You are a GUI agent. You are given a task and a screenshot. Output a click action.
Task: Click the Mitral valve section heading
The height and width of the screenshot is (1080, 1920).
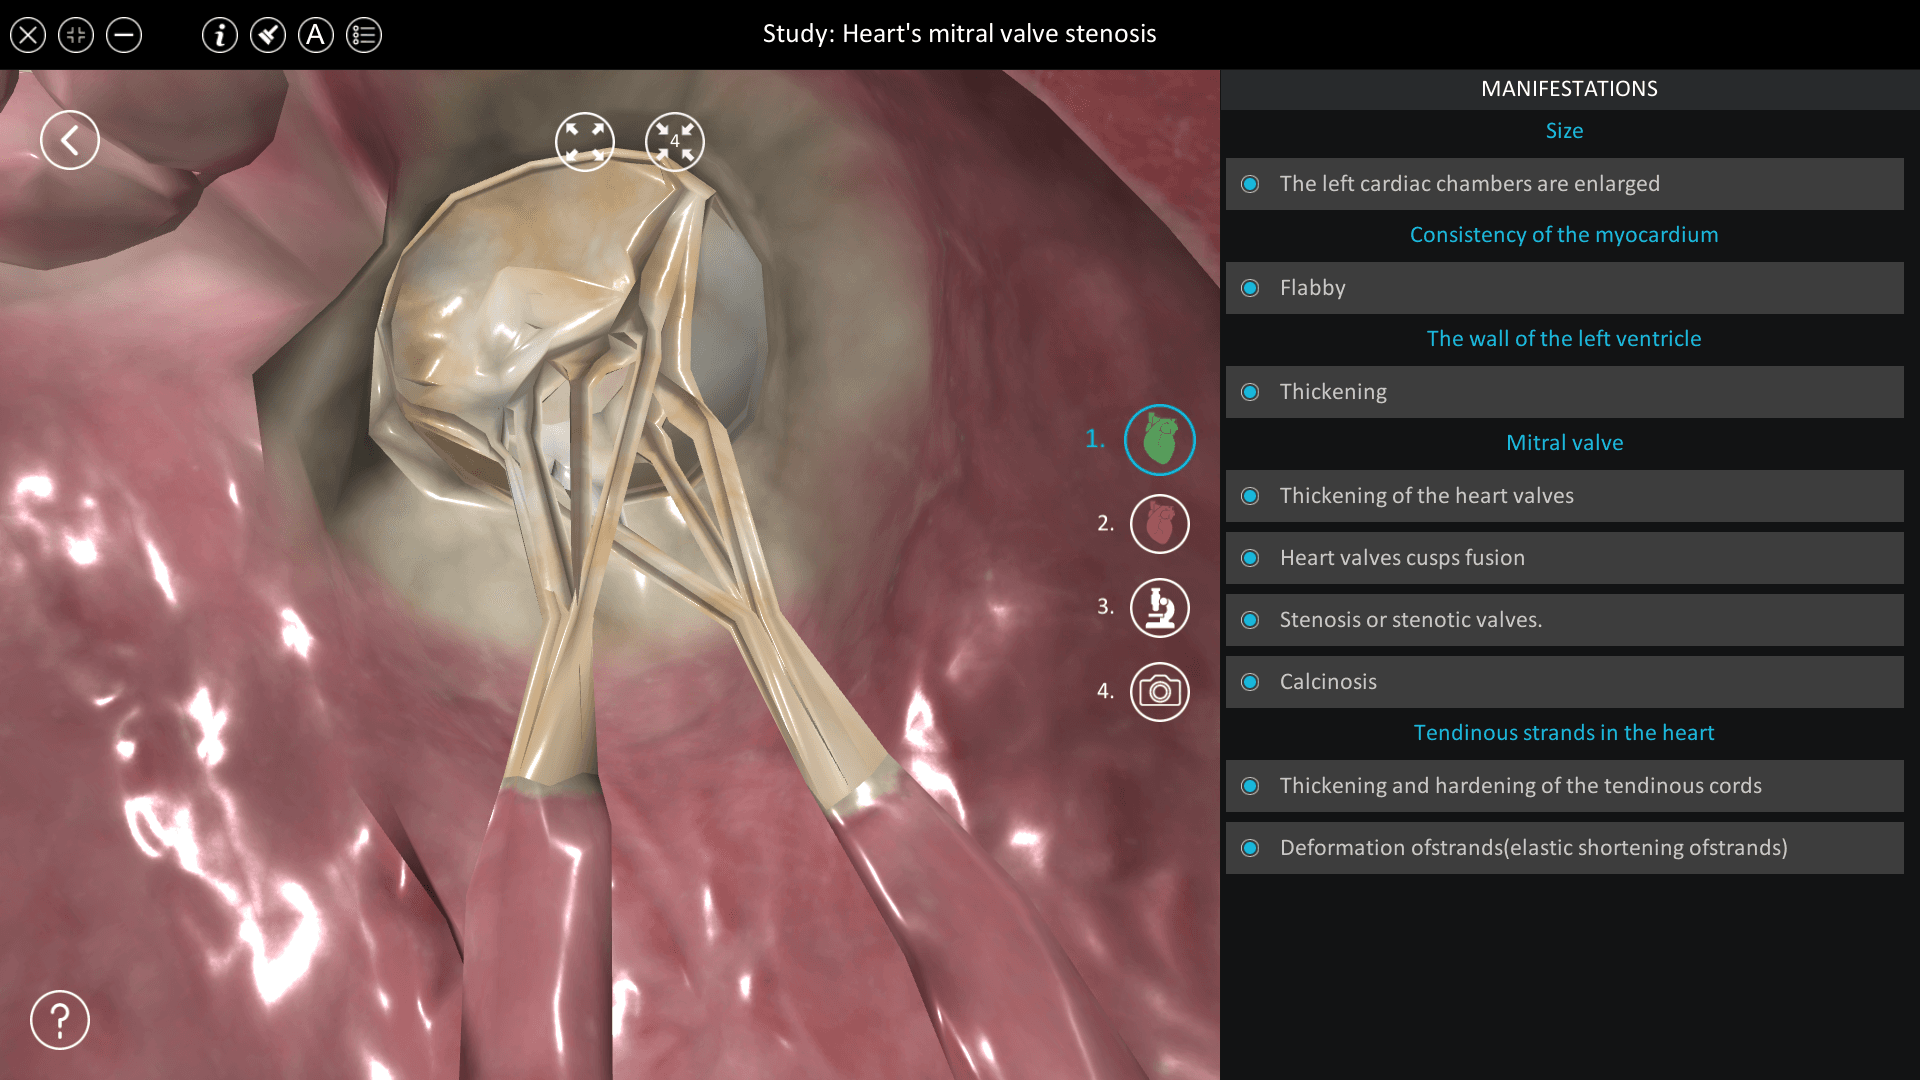(1564, 443)
